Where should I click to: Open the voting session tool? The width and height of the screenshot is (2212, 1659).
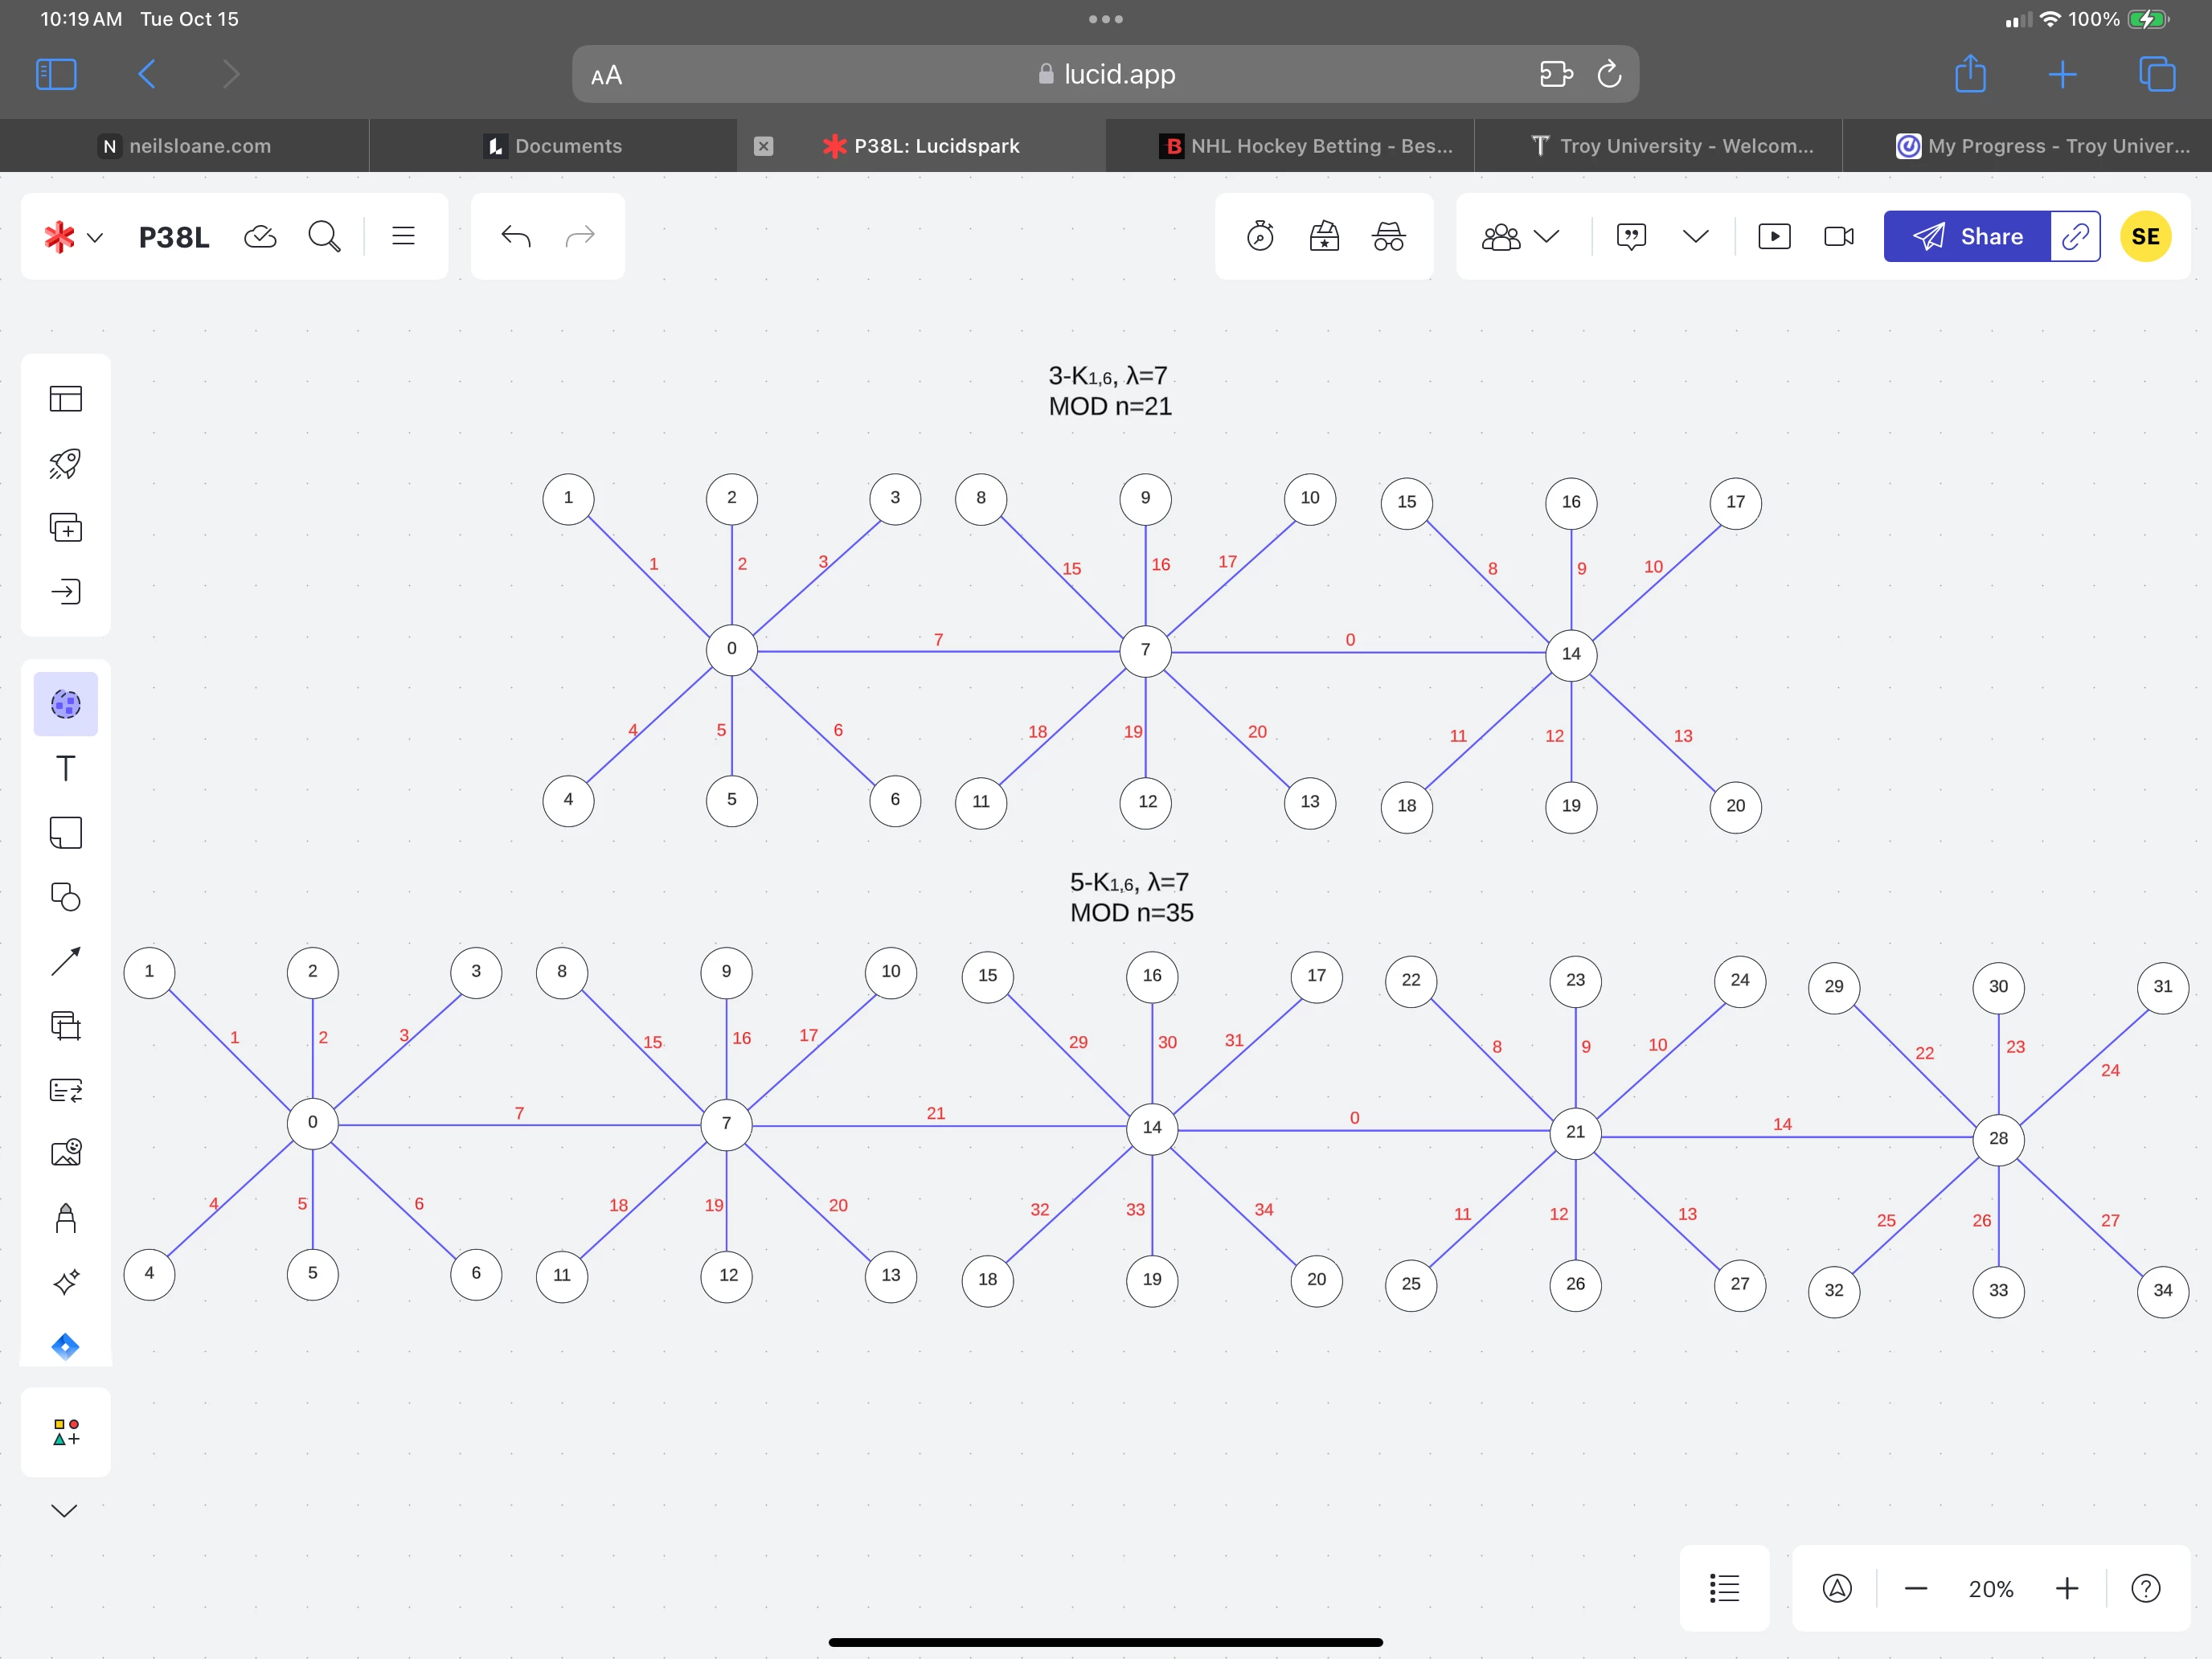[1324, 237]
